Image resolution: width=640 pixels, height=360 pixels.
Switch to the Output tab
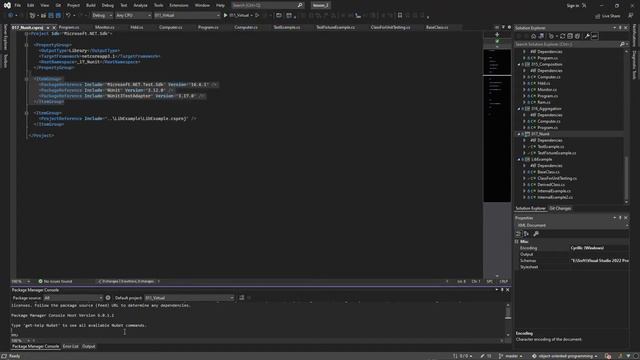89,347
